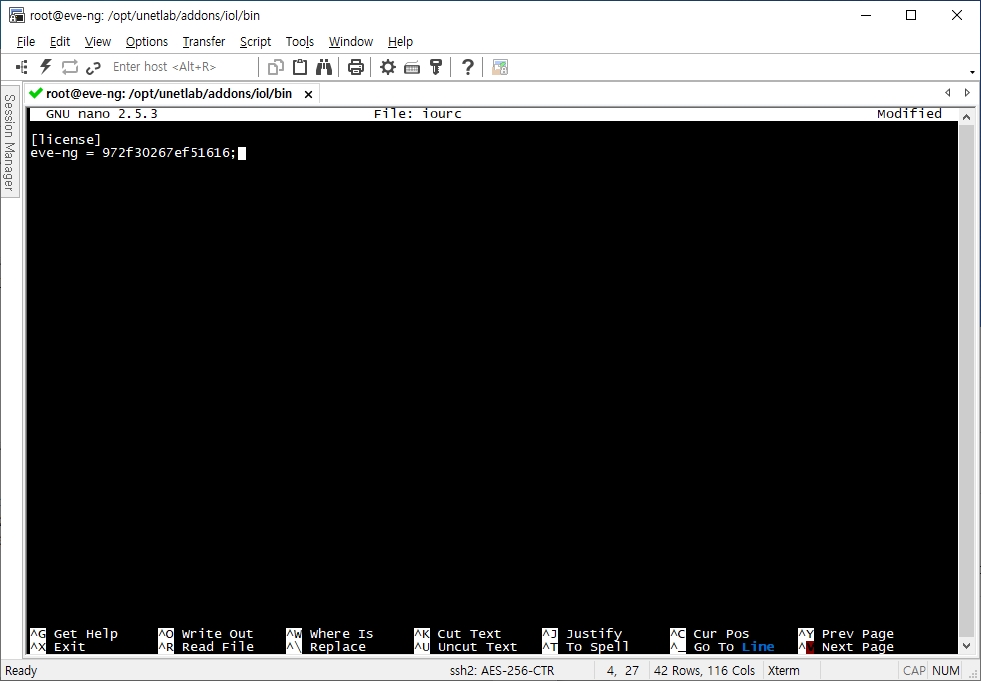The width and height of the screenshot is (981, 681).
Task: Open the Edit menu
Action: pyautogui.click(x=59, y=41)
